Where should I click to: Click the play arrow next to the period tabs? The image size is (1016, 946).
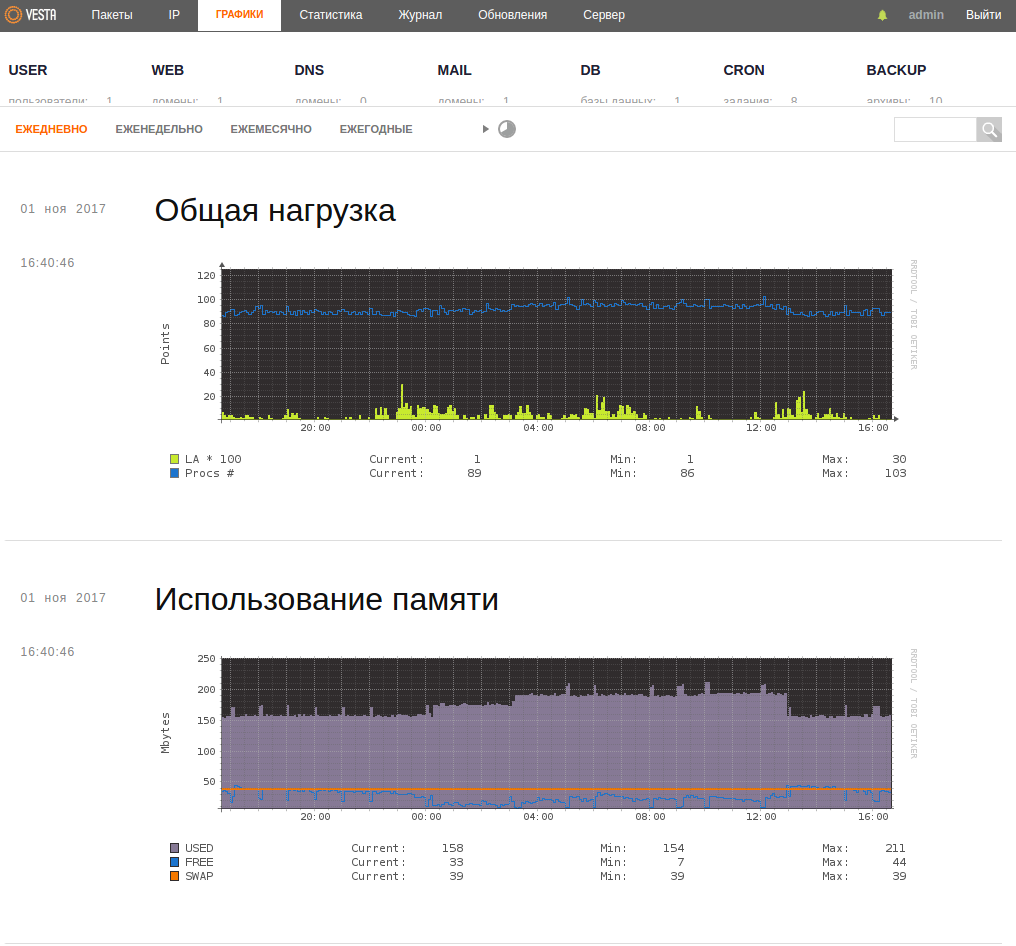point(485,129)
